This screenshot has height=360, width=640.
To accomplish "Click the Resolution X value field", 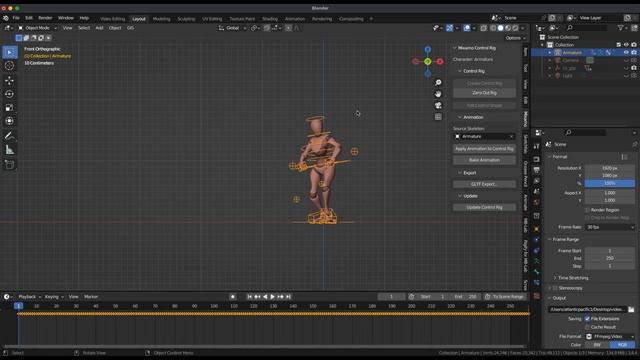I will (610, 168).
